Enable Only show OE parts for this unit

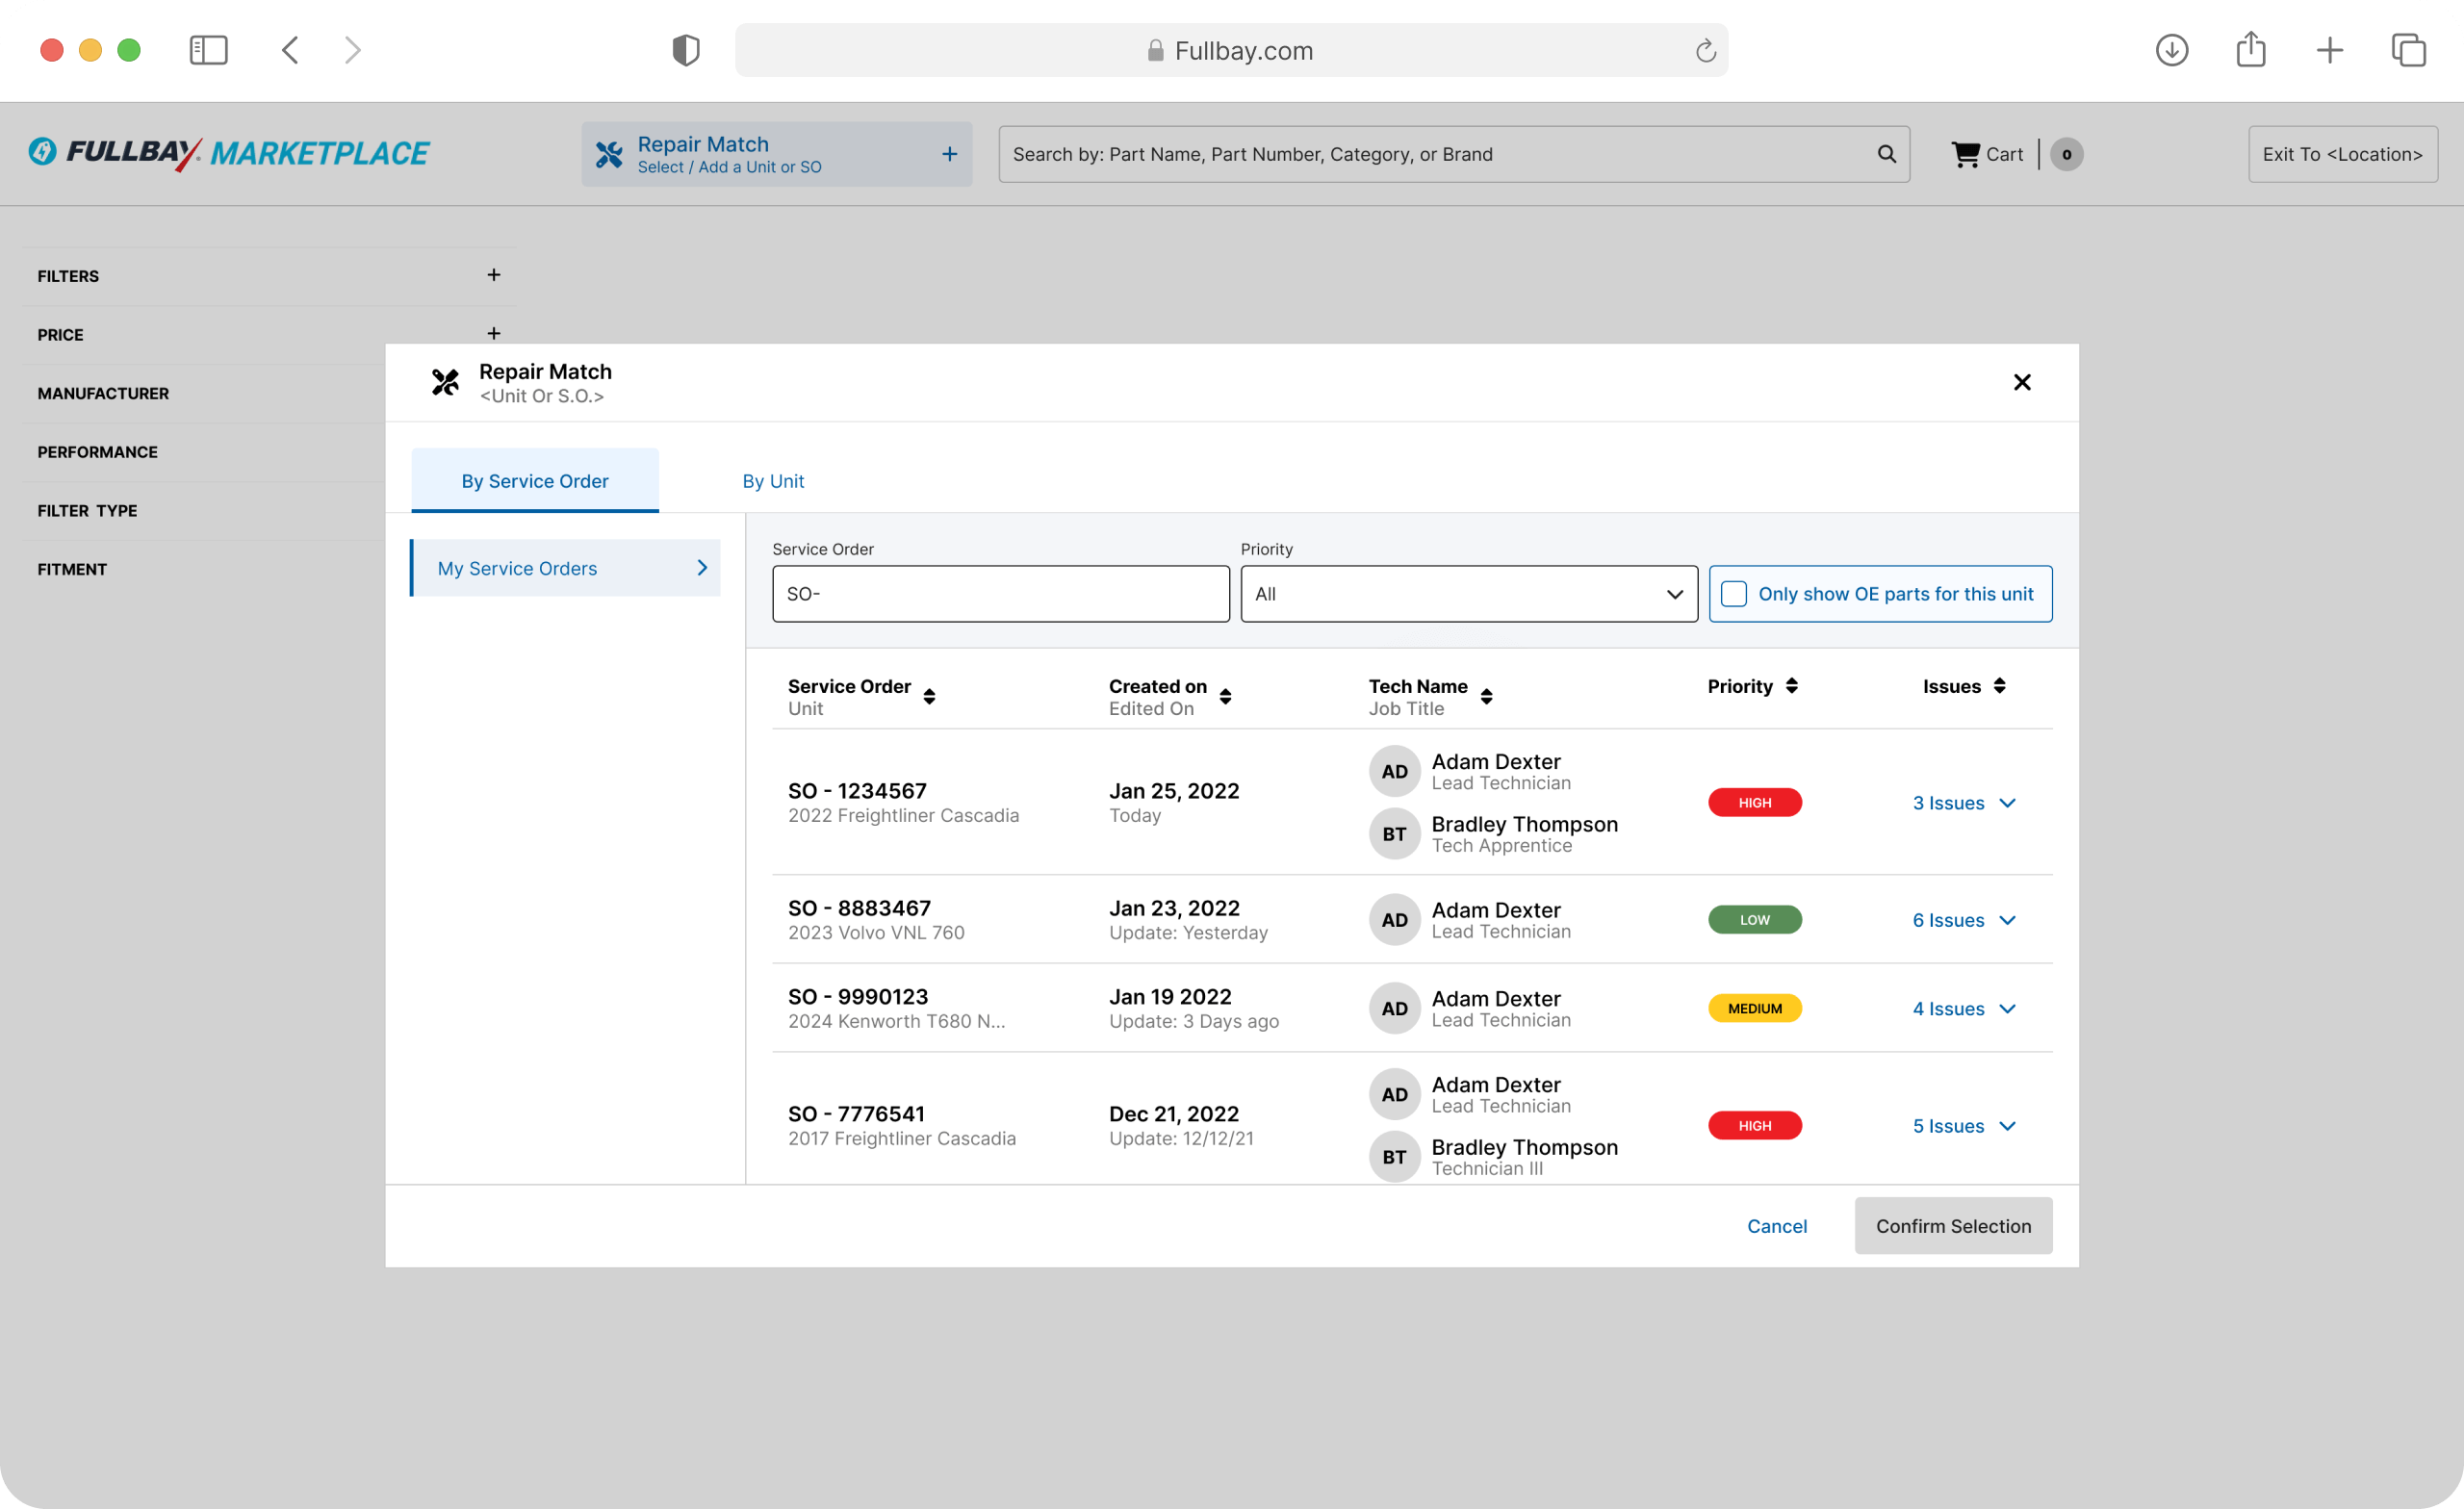coord(1733,593)
